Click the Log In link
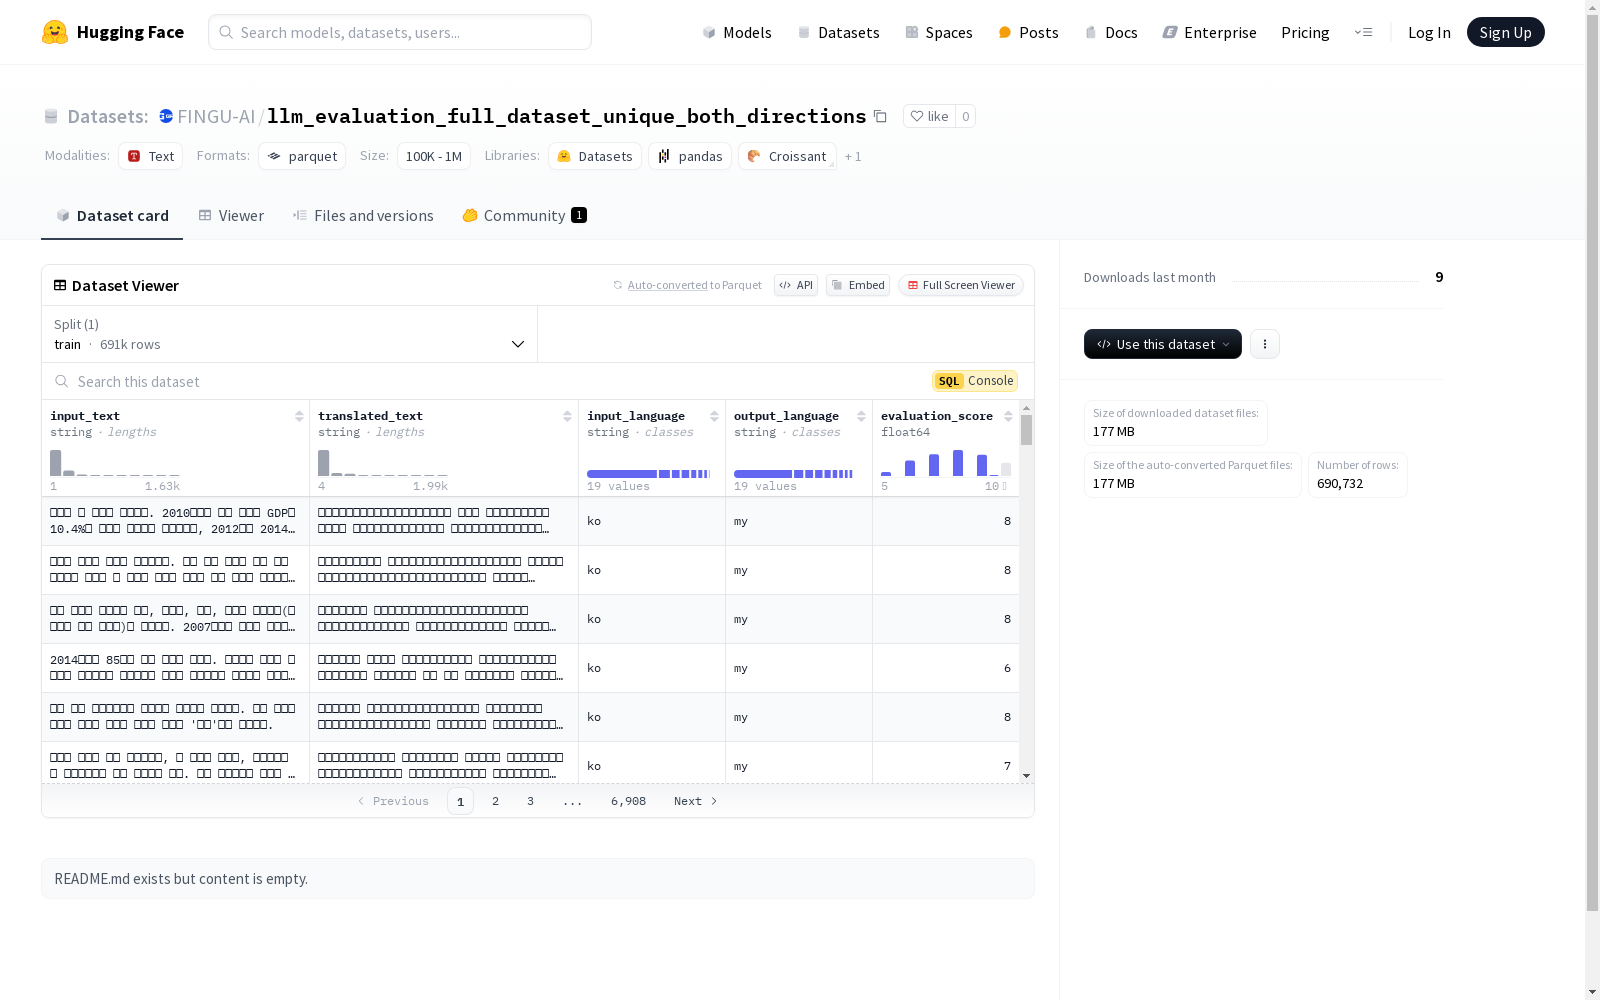Screen dimensions: 1600x1000 [x=1429, y=32]
